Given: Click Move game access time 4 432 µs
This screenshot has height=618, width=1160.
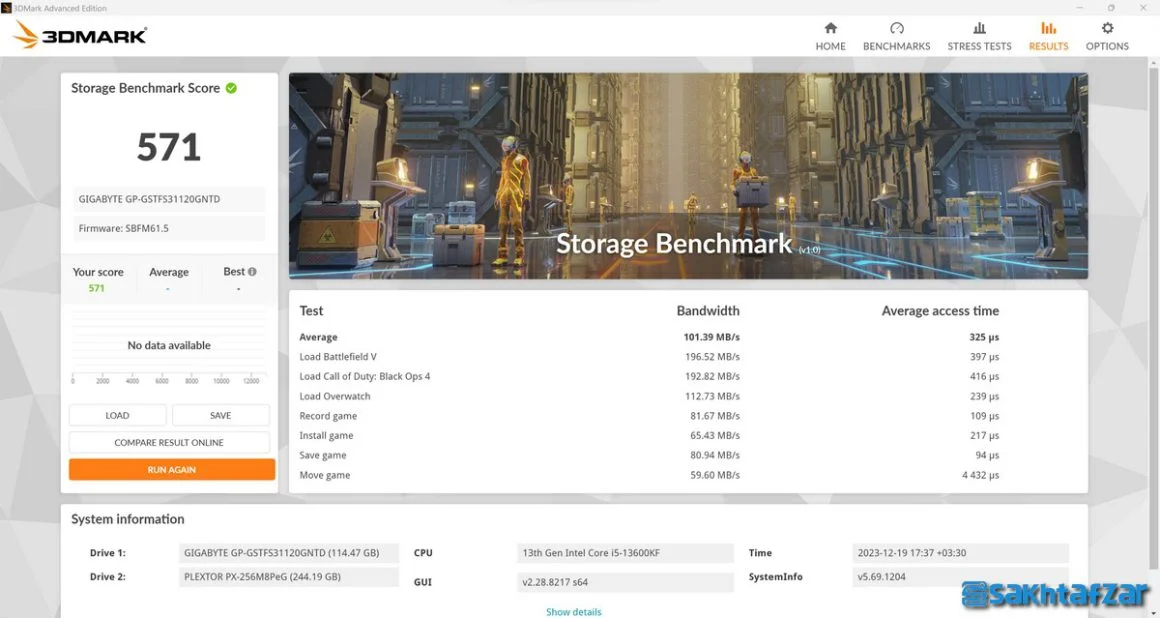Looking at the screenshot, I should (x=980, y=475).
